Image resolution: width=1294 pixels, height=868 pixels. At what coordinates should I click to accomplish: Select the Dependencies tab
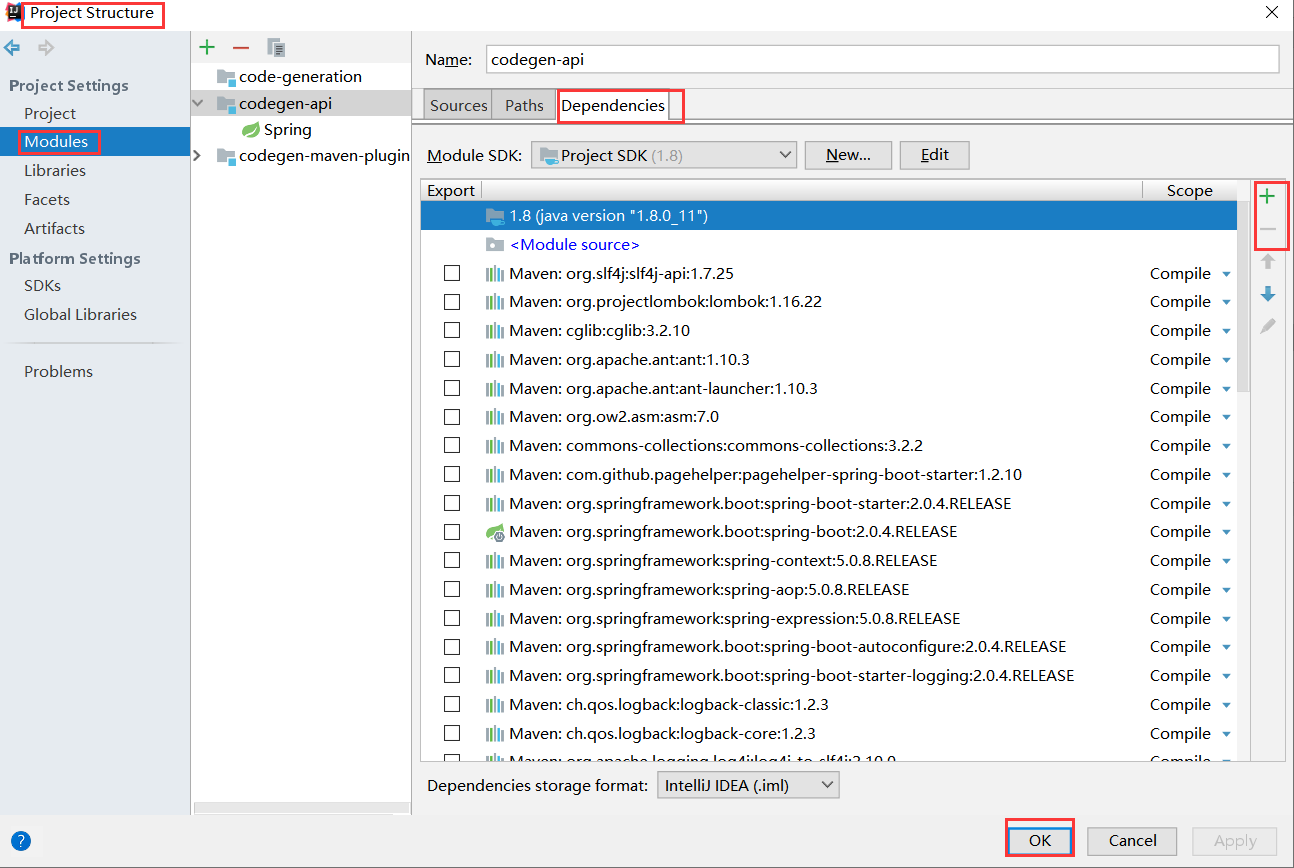(x=613, y=105)
